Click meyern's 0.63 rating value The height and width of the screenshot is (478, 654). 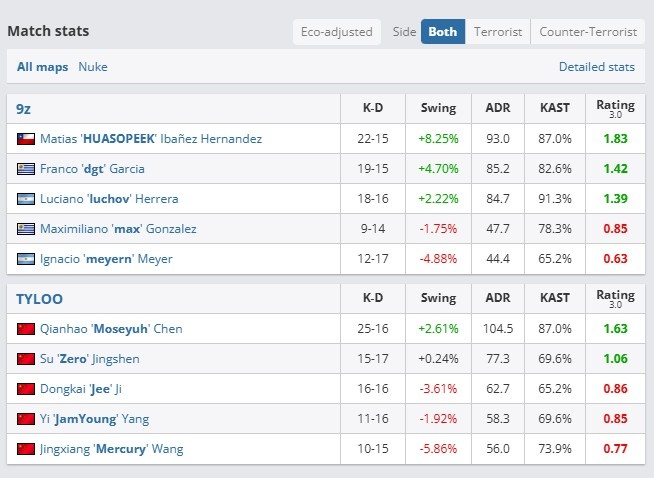point(616,259)
